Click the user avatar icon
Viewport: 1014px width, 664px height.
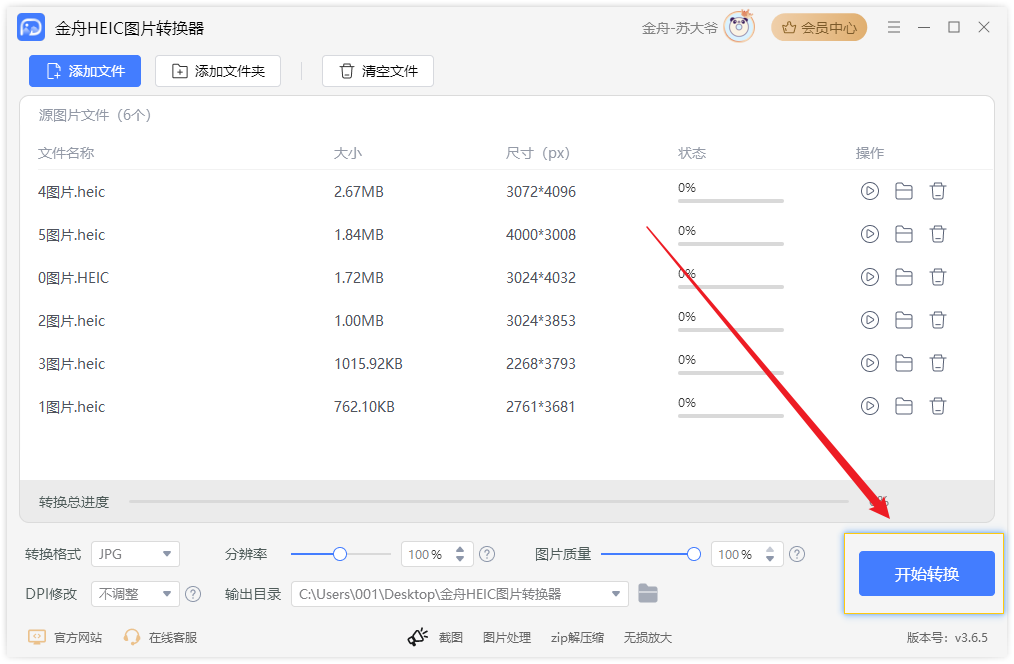(x=739, y=28)
